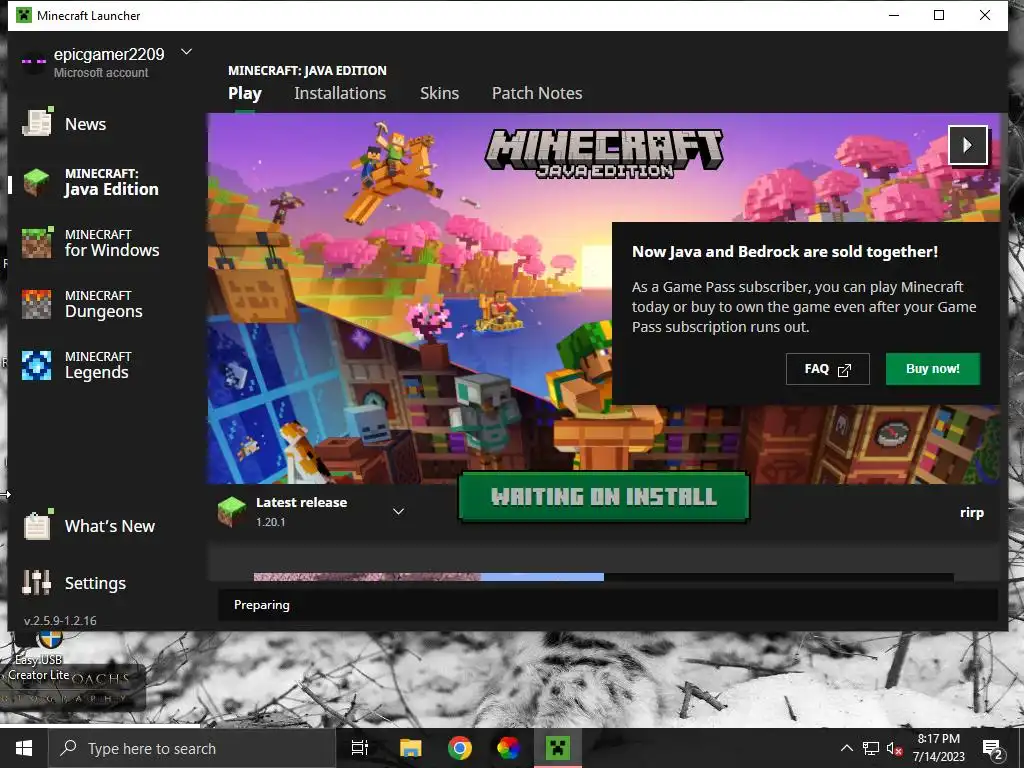Switch to the Skins tab
This screenshot has width=1024, height=768.
point(440,93)
